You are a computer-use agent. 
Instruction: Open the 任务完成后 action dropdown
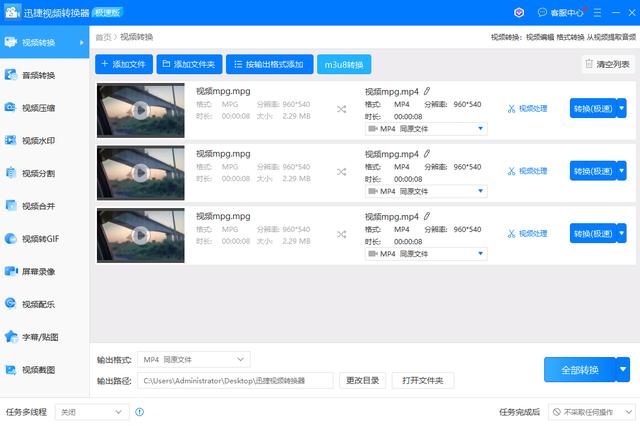[x=592, y=412]
